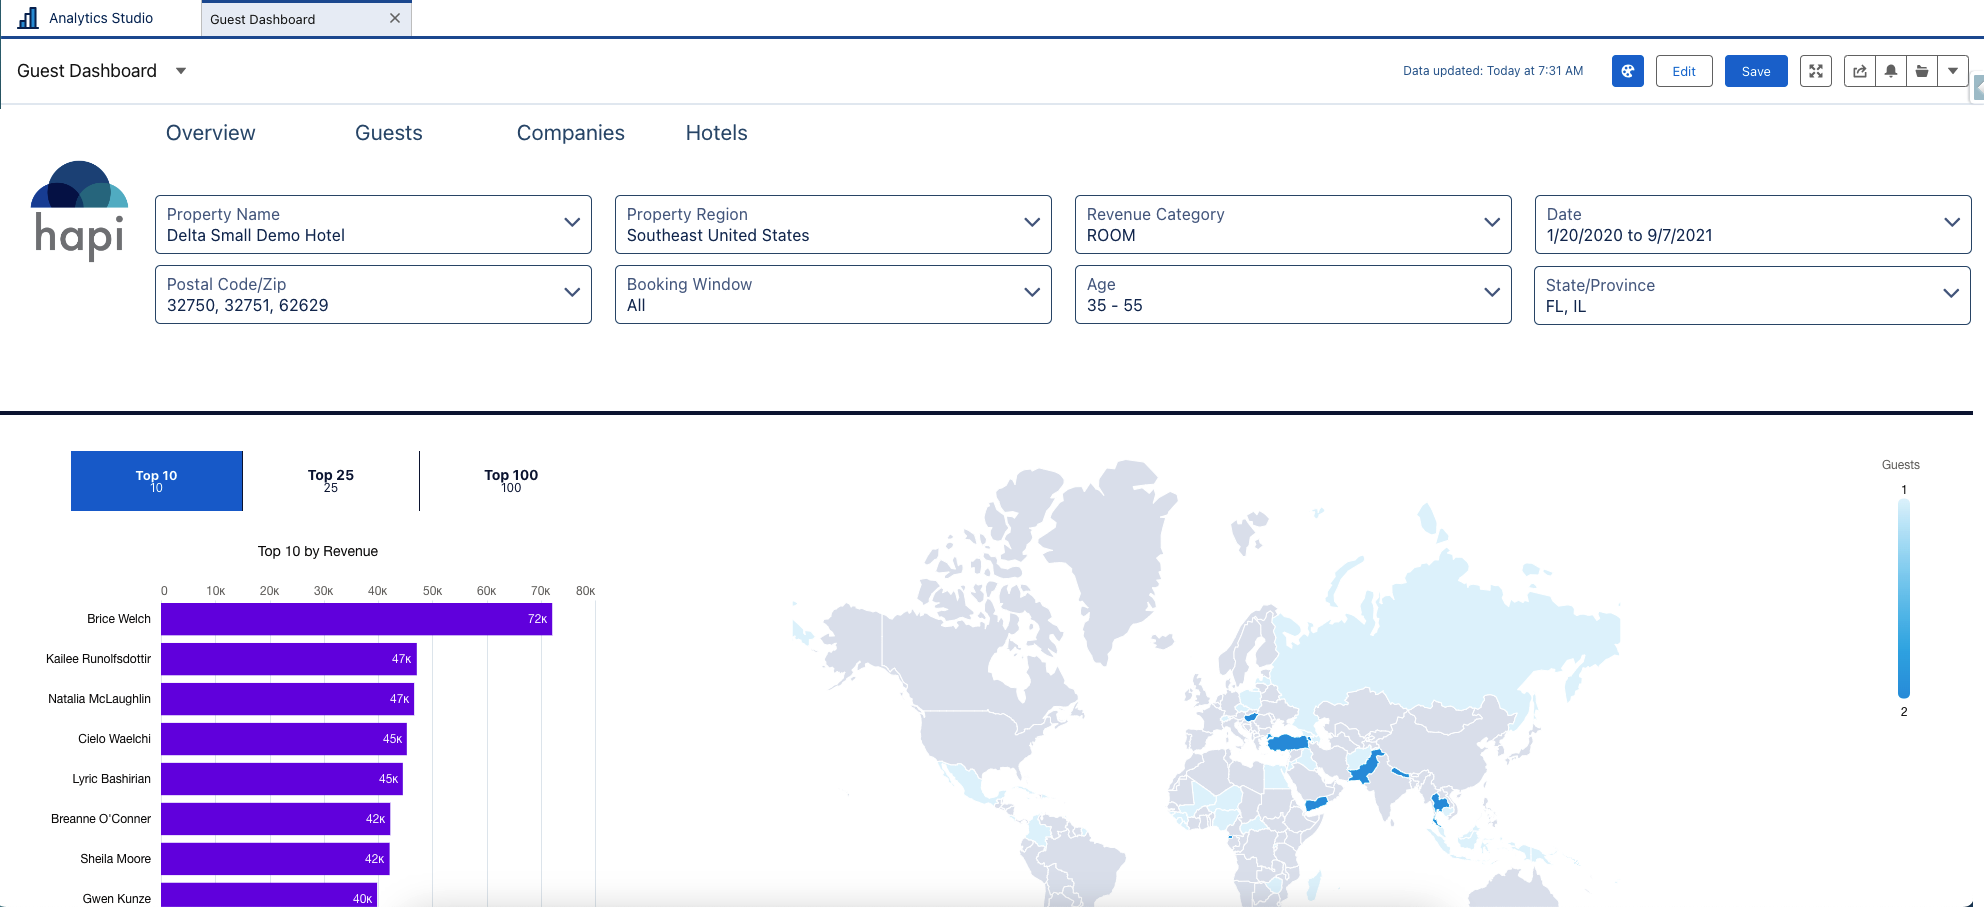Image resolution: width=1987 pixels, height=909 pixels.
Task: Switch to Top 25 guests
Action: (331, 481)
